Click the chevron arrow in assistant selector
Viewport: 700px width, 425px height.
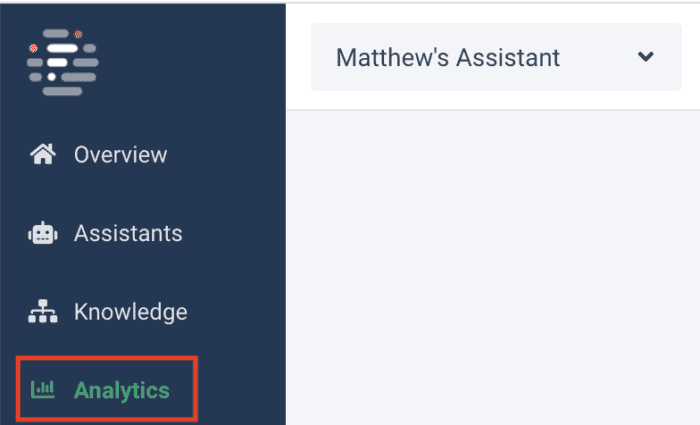point(646,57)
